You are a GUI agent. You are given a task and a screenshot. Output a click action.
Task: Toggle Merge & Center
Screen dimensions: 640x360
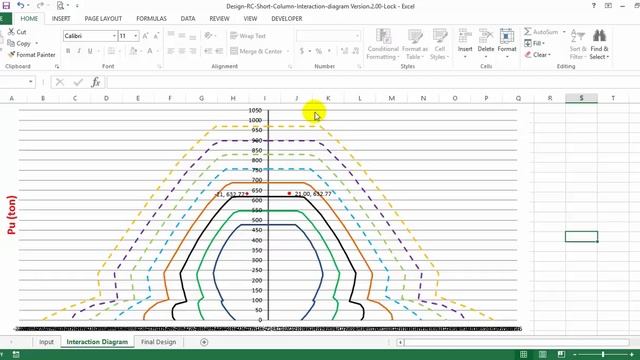tap(256, 51)
